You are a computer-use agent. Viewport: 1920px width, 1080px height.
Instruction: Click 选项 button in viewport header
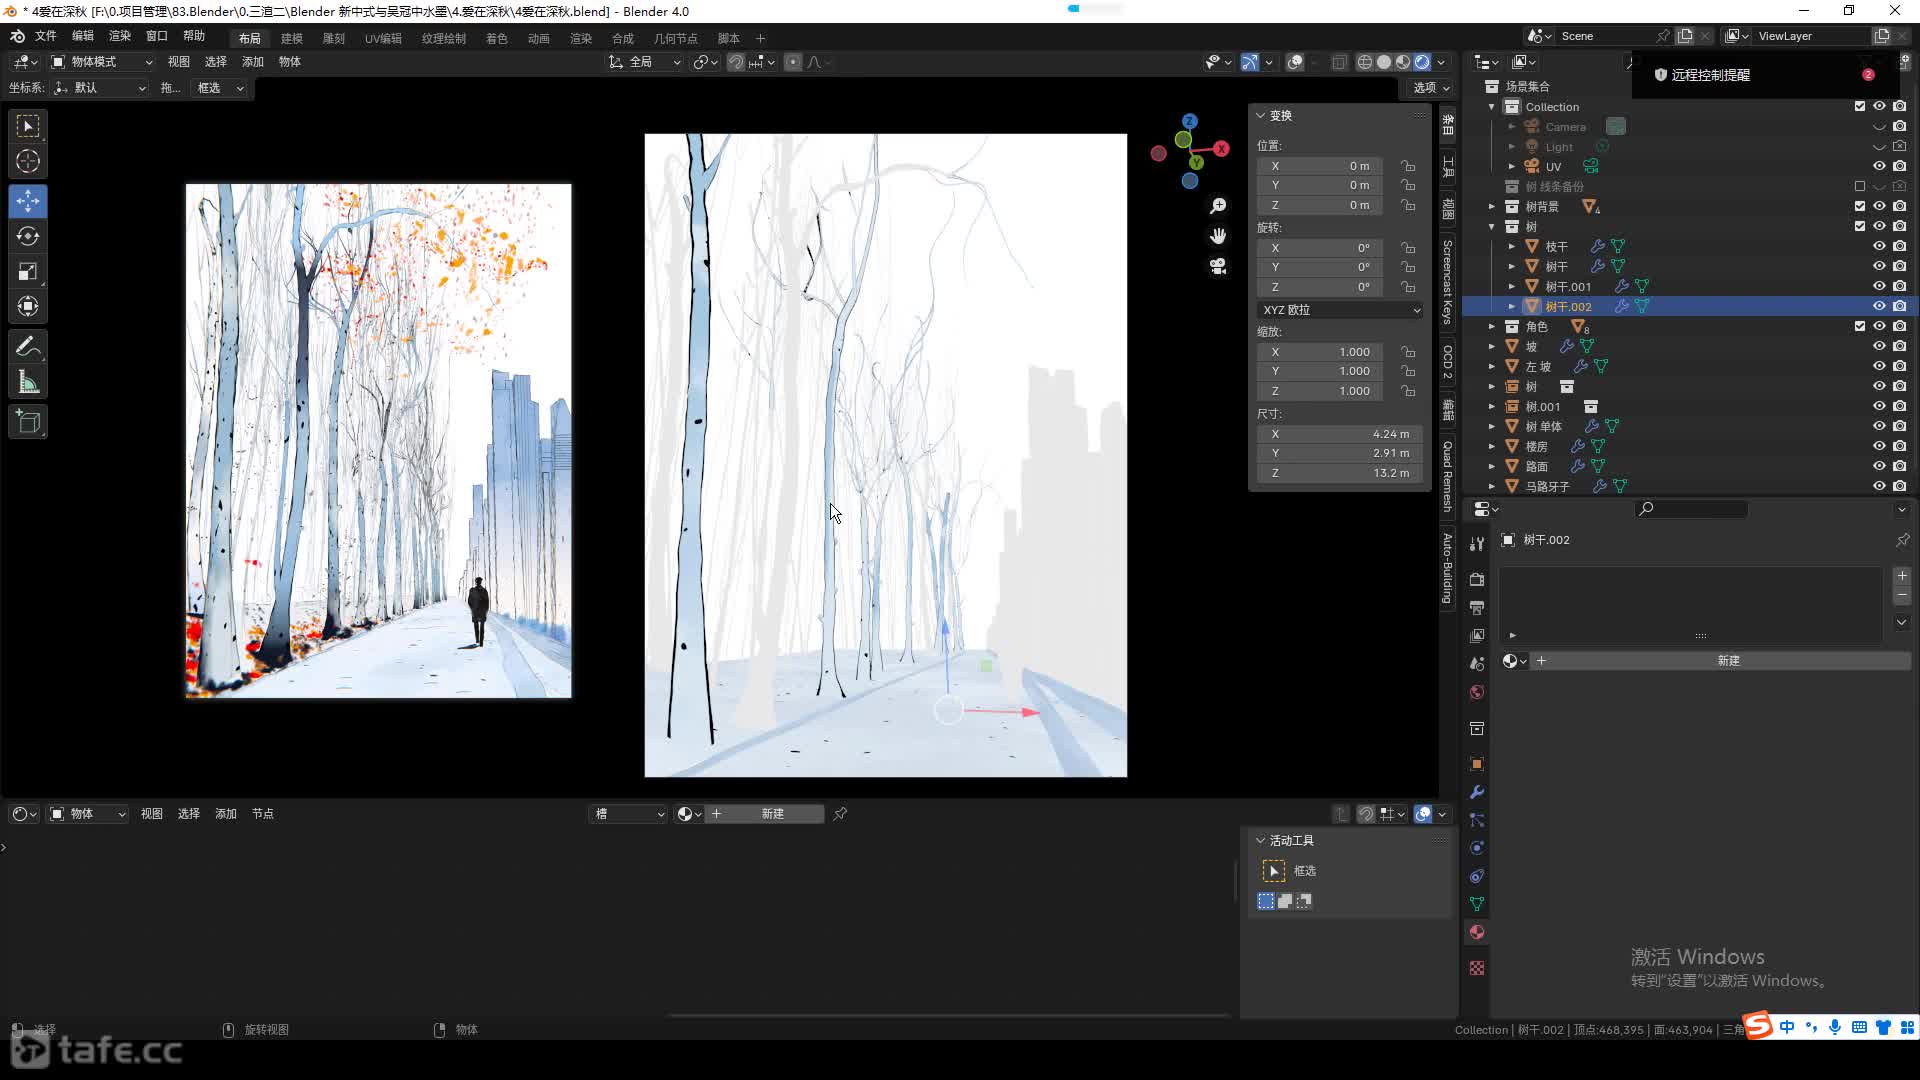tap(1431, 88)
